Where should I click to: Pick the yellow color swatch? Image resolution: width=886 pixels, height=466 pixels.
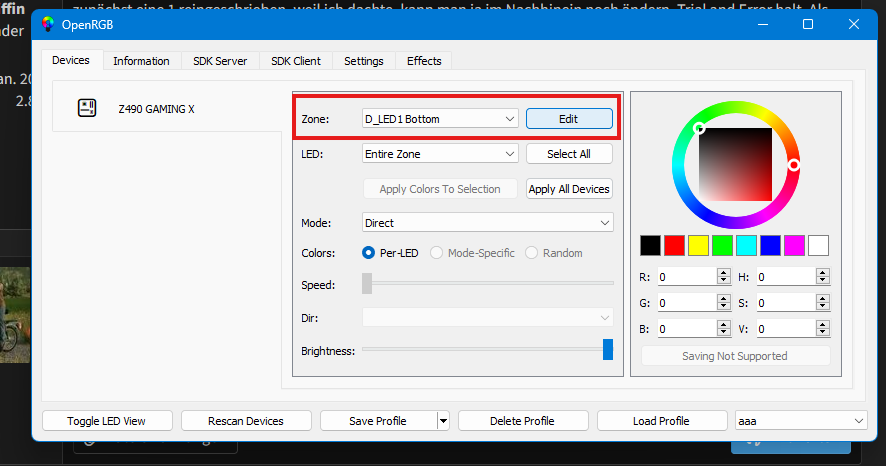698,245
